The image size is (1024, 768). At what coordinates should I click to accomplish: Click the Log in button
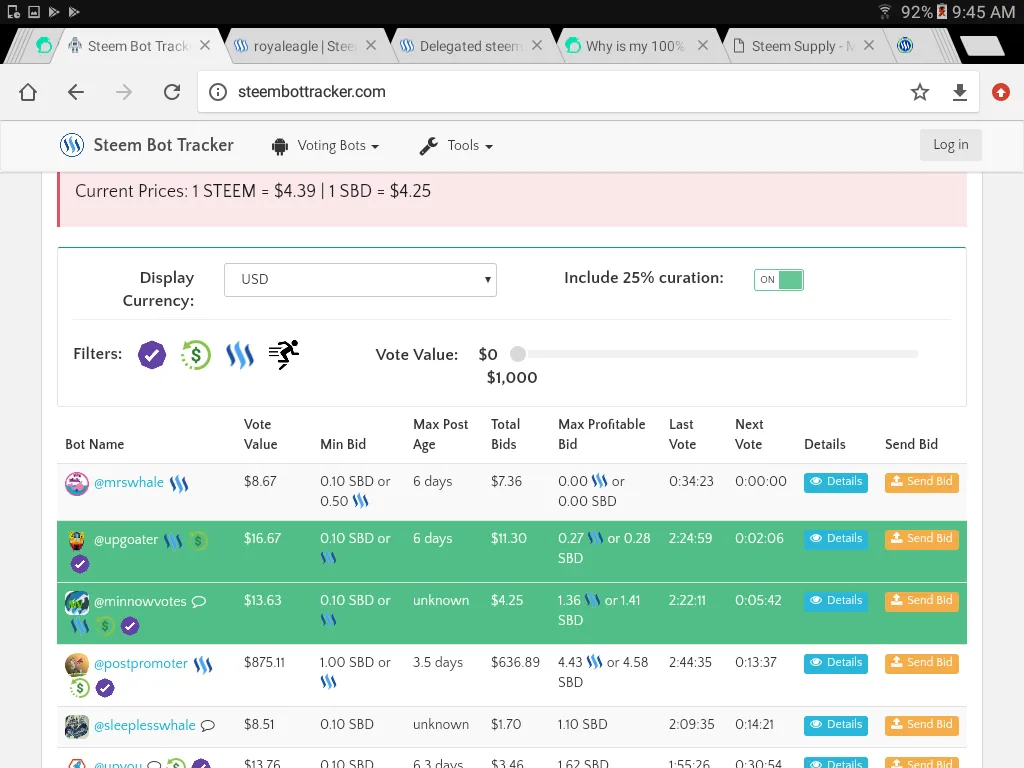950,145
